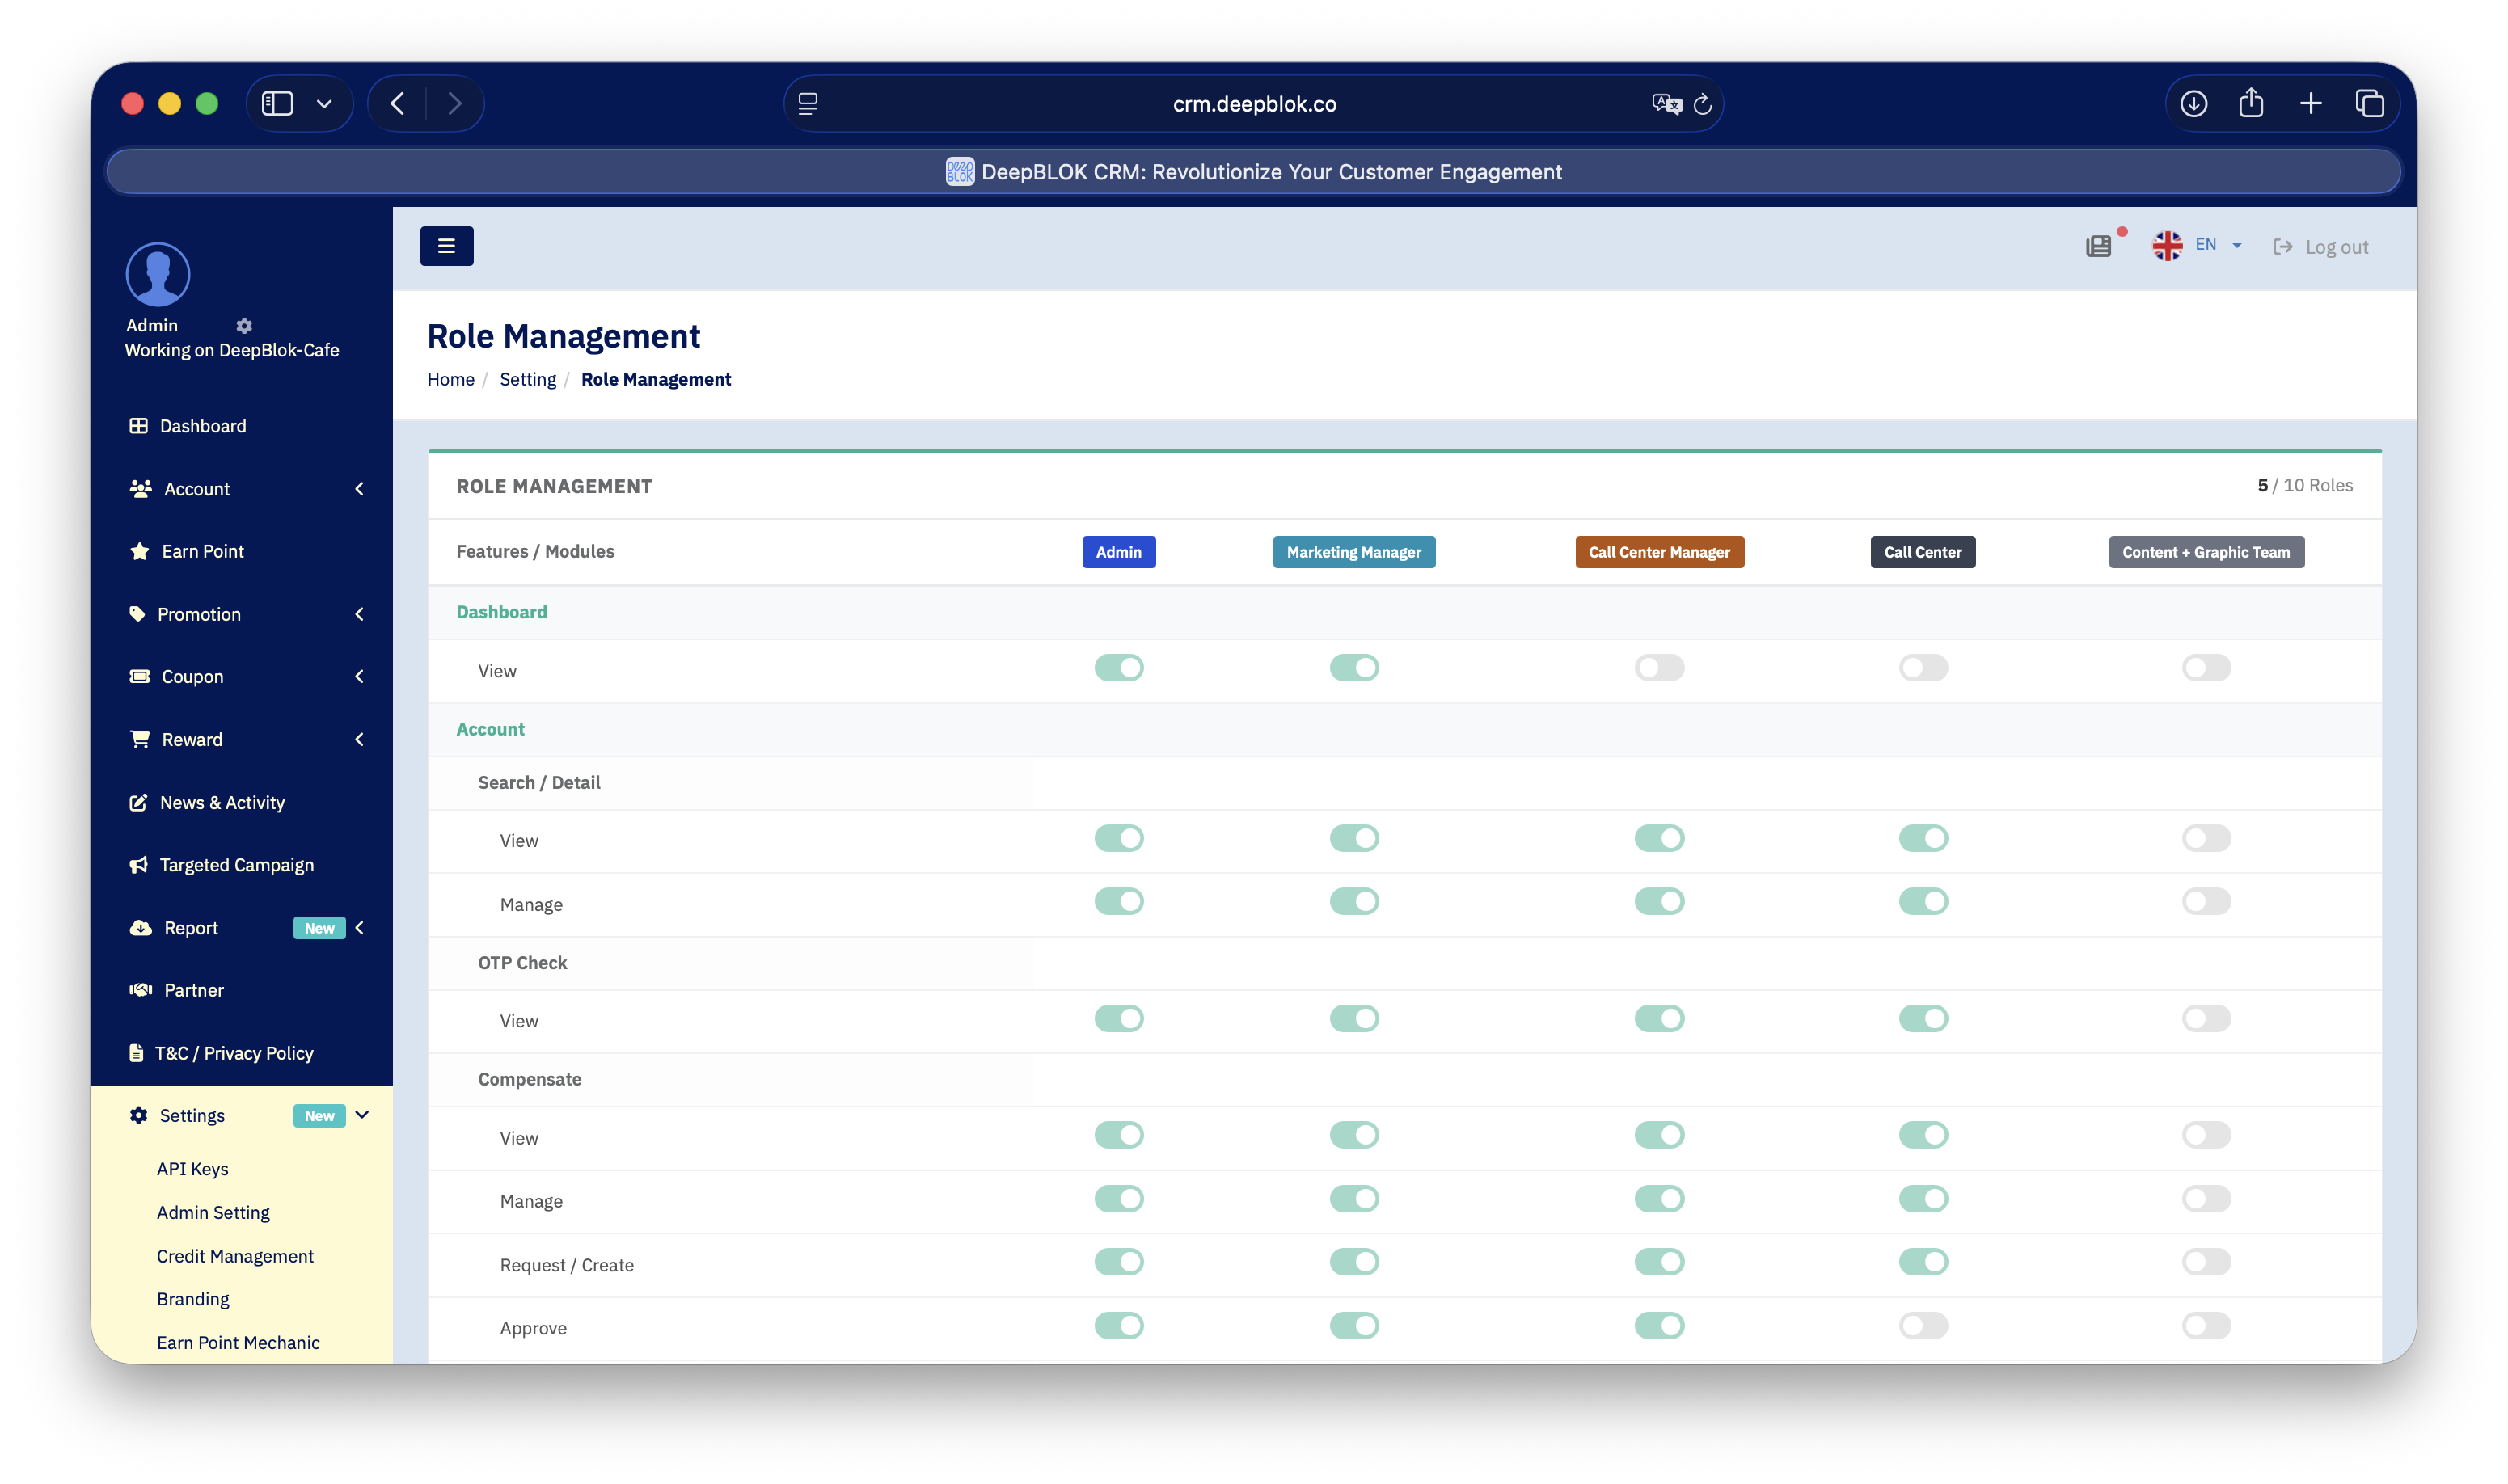Show tab overview icon
The width and height of the screenshot is (2508, 1484).
pyautogui.click(x=2369, y=103)
